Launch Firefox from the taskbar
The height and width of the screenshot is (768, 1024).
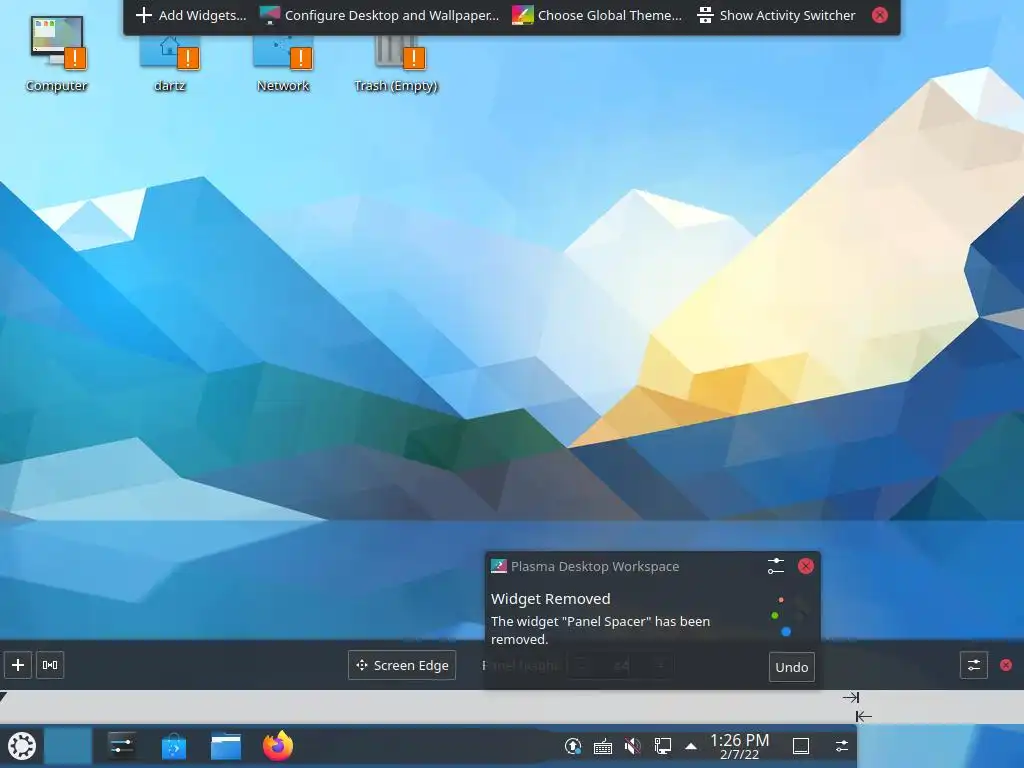[x=278, y=746]
